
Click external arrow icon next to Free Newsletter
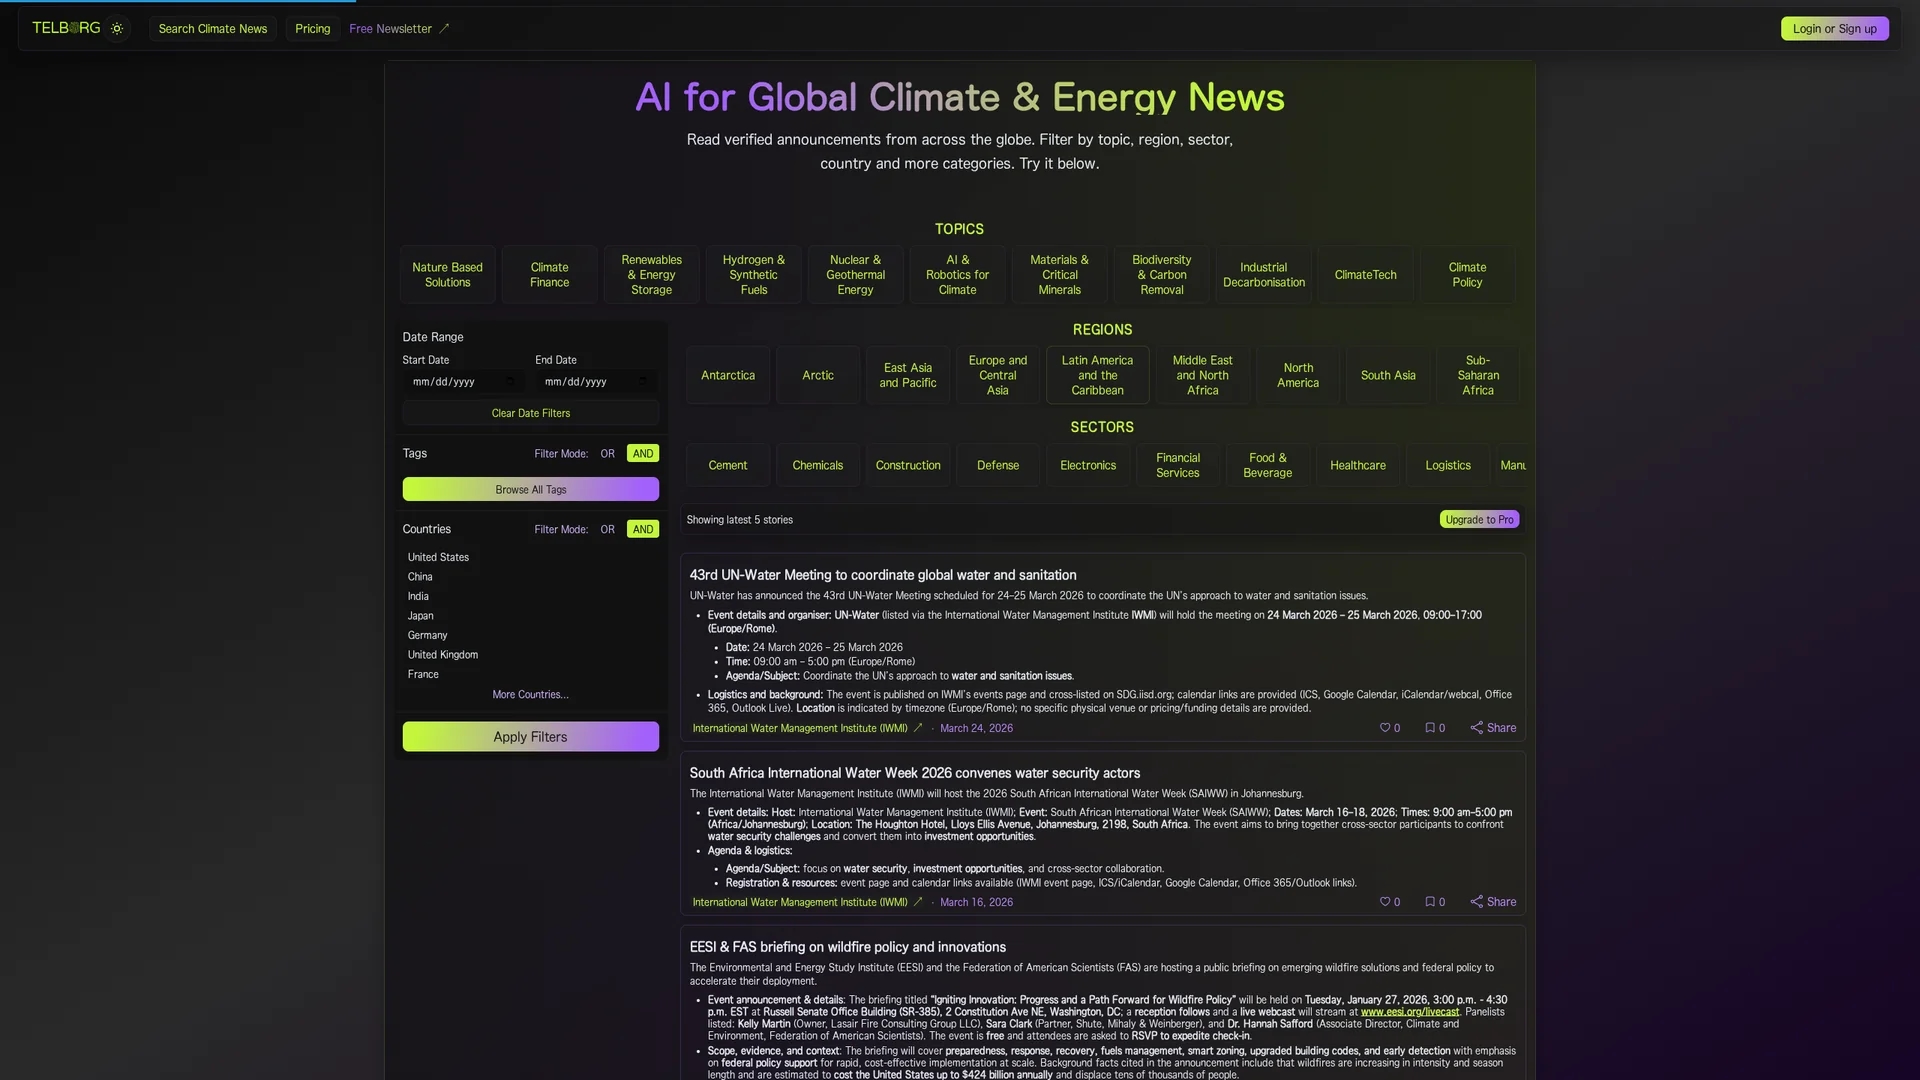click(444, 29)
